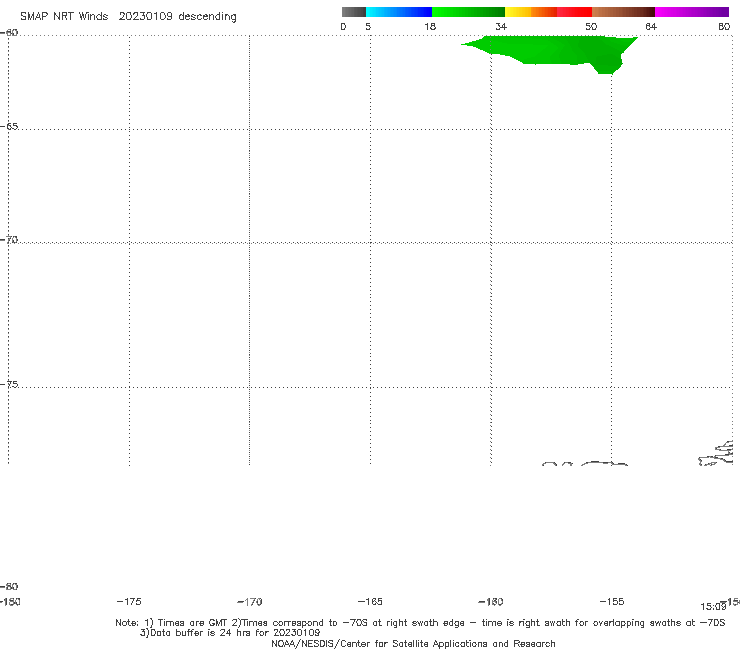Click the latitude label '-75'
The width and height of the screenshot is (740, 650).
pos(9,384)
